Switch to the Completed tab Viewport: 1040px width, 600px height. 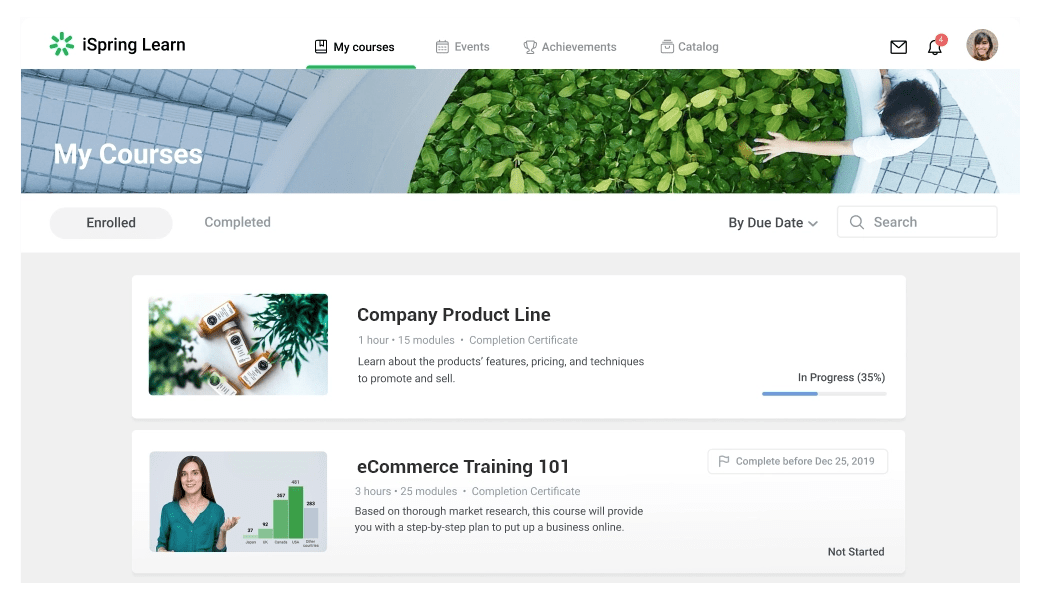click(x=237, y=221)
